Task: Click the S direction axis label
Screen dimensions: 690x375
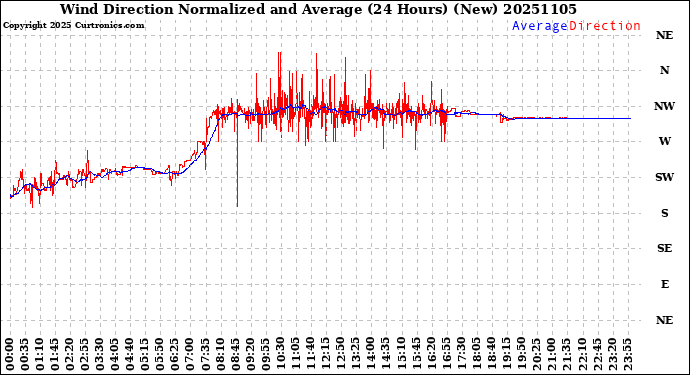Action: coord(664,213)
